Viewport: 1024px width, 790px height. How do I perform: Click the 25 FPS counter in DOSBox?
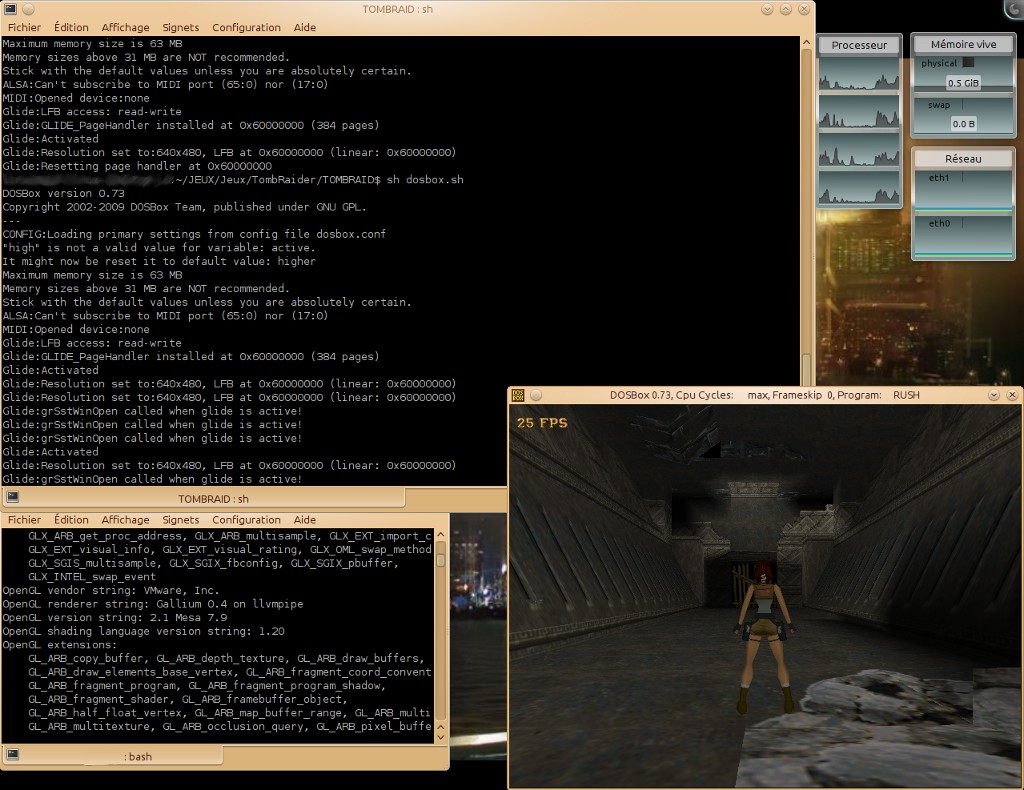tap(542, 422)
